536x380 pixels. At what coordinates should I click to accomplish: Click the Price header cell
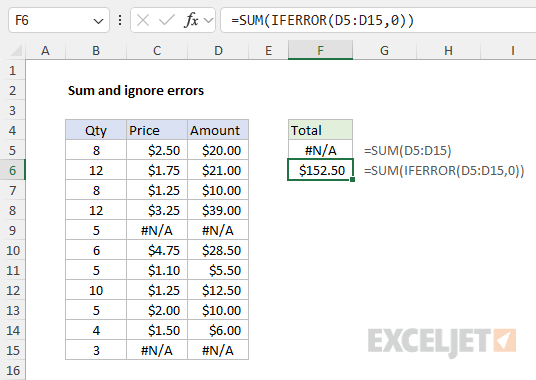click(x=157, y=130)
